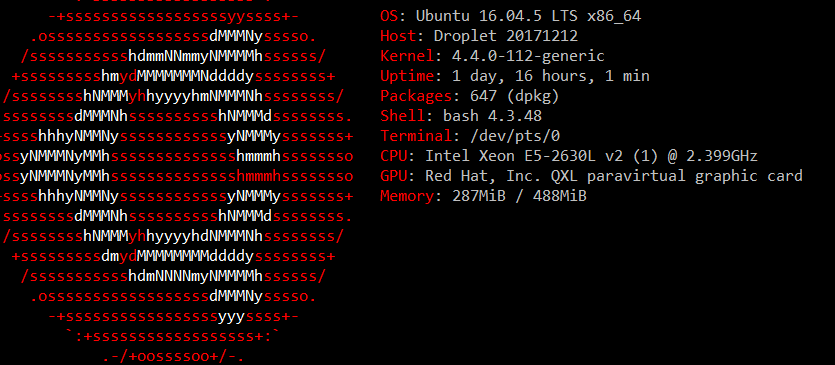Click the Terminal label
Viewport: 835px width, 365px height.
tap(416, 136)
